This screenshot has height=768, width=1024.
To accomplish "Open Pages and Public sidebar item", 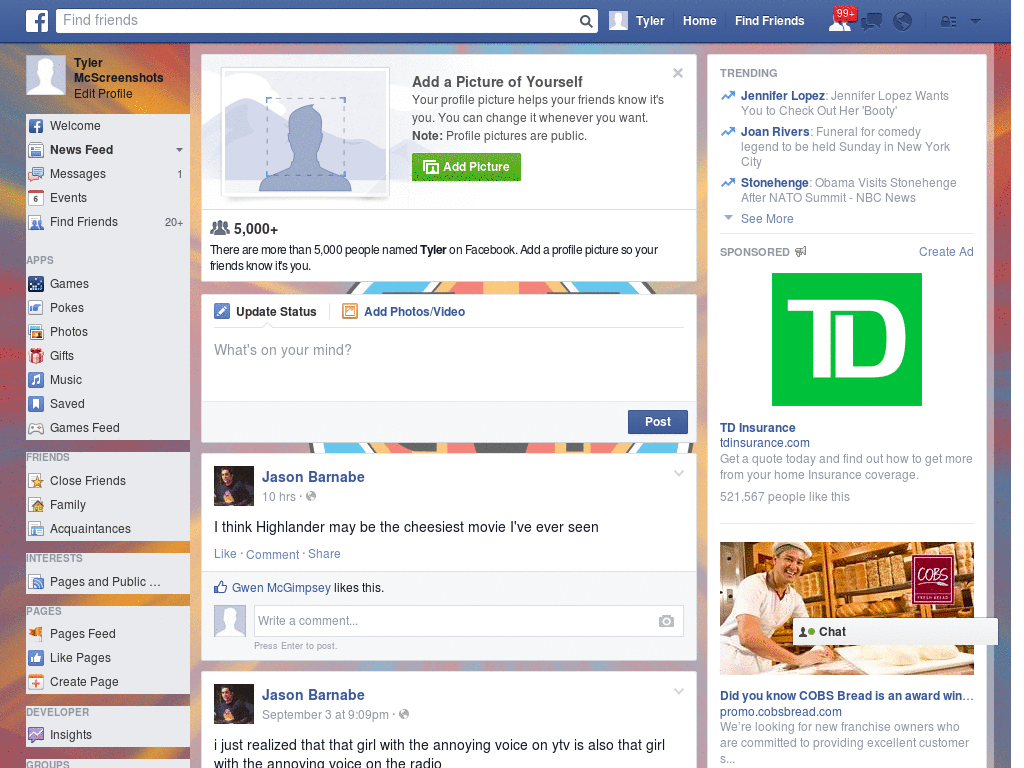I will (105, 582).
